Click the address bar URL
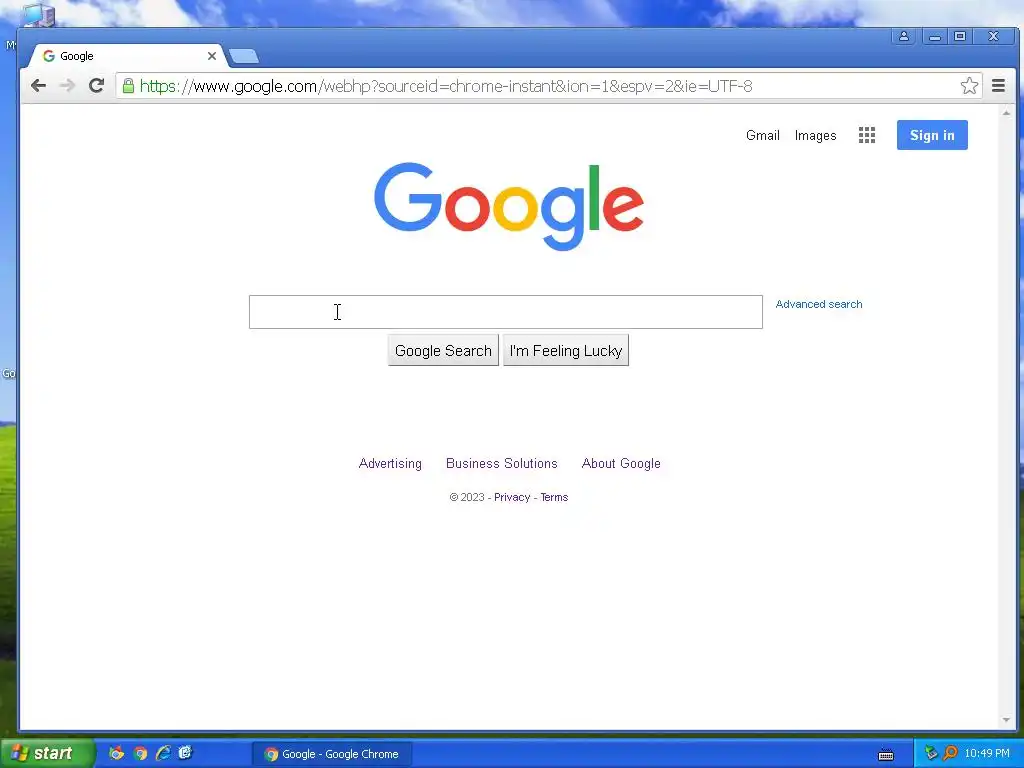The height and width of the screenshot is (768, 1024). [446, 86]
